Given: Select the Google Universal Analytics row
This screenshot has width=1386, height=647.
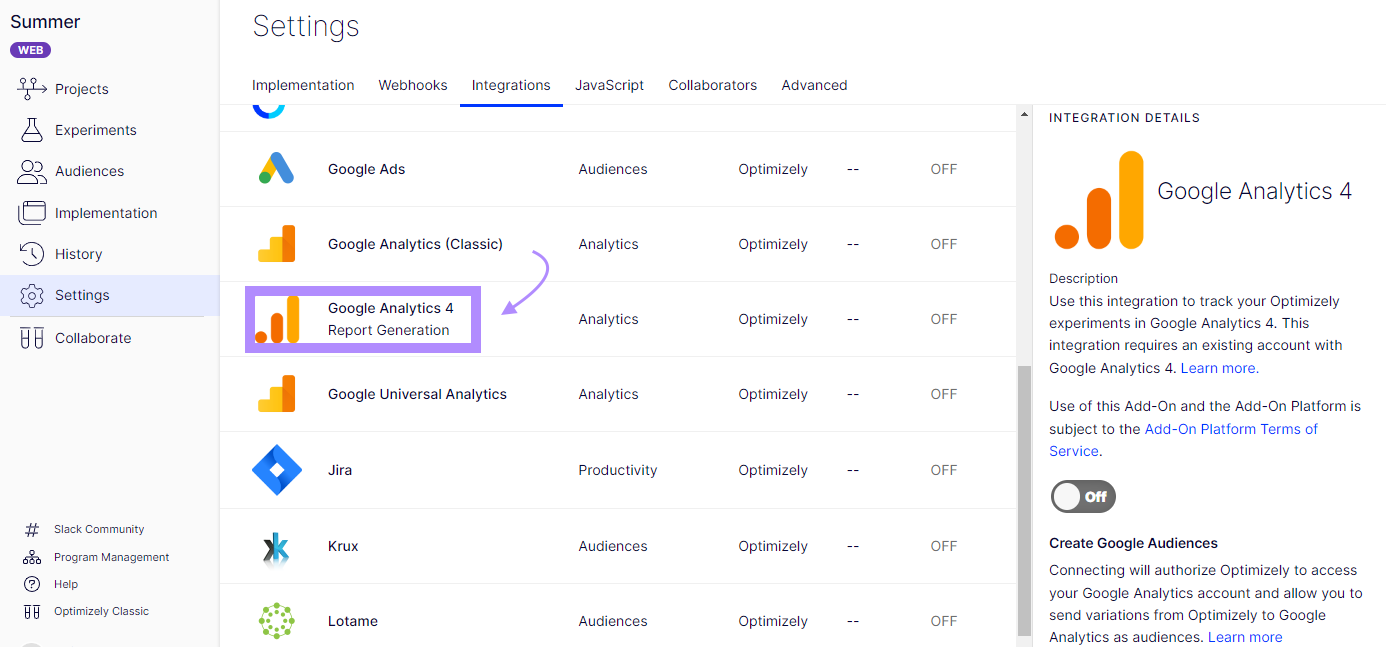Looking at the screenshot, I should [x=417, y=393].
